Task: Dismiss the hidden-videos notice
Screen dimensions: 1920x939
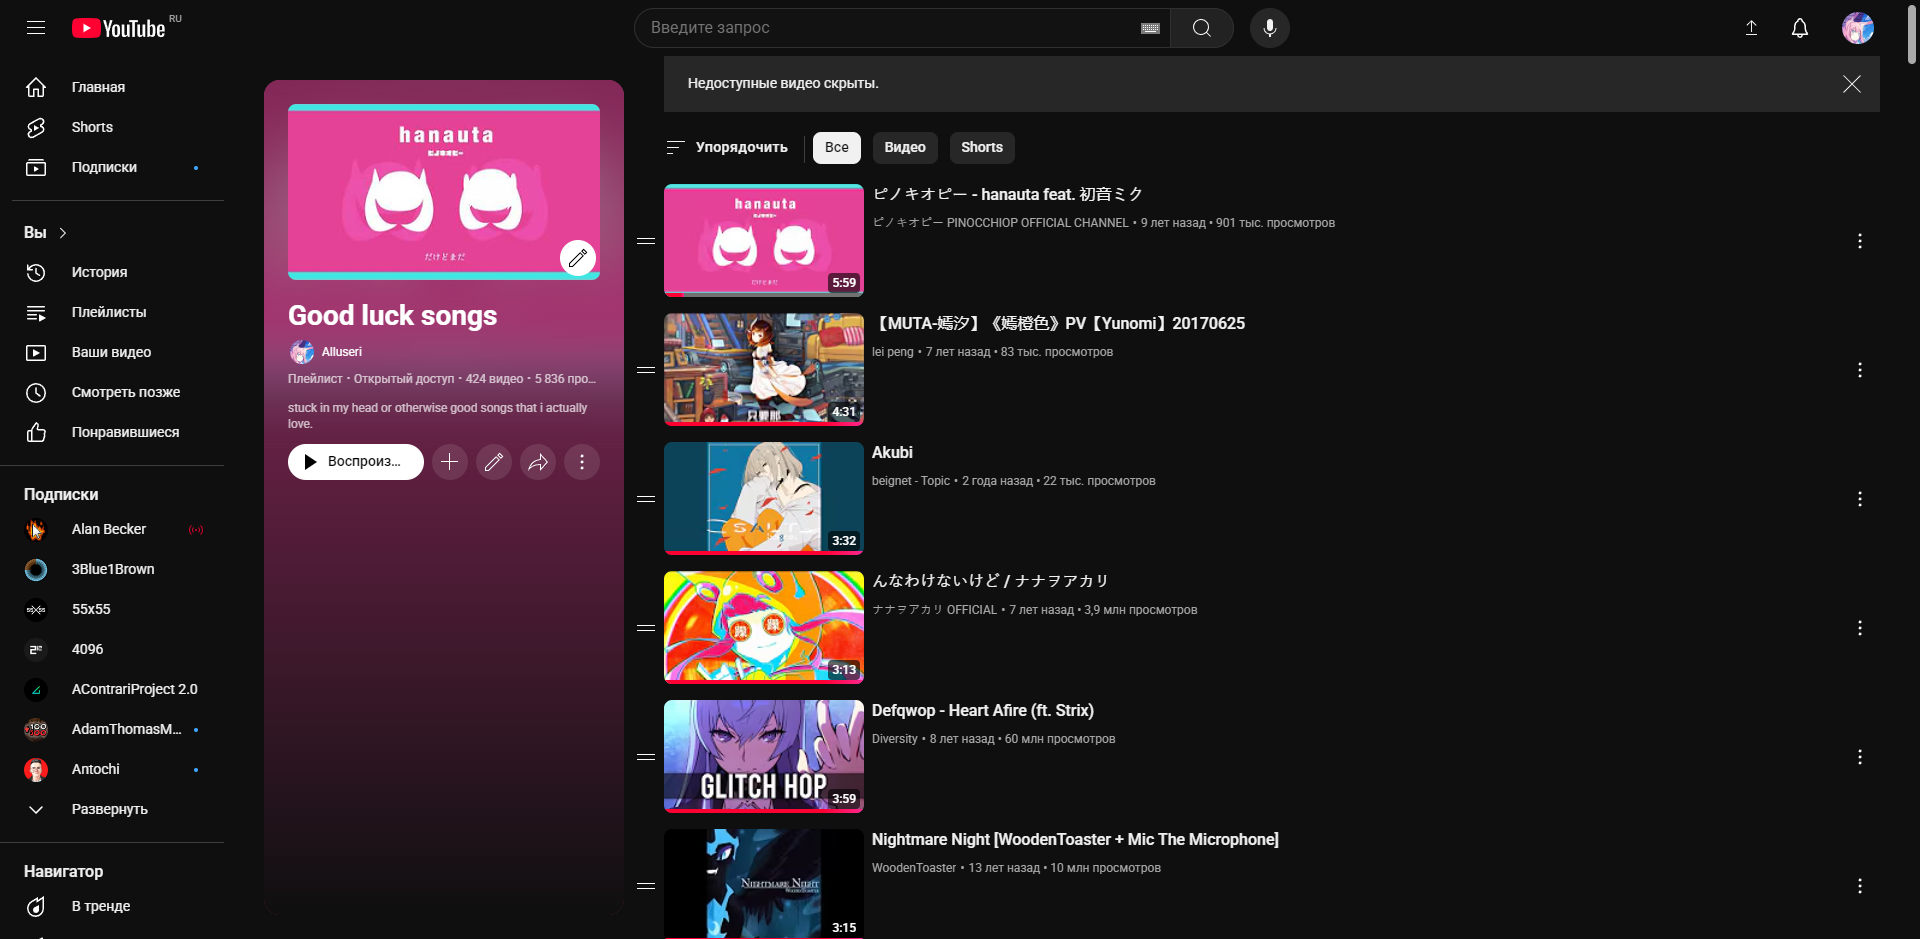Action: pos(1852,84)
